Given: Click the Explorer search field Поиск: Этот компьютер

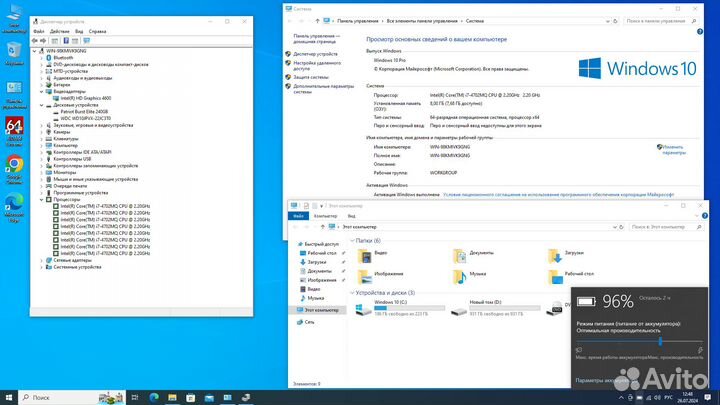Looking at the screenshot, I should 665,227.
